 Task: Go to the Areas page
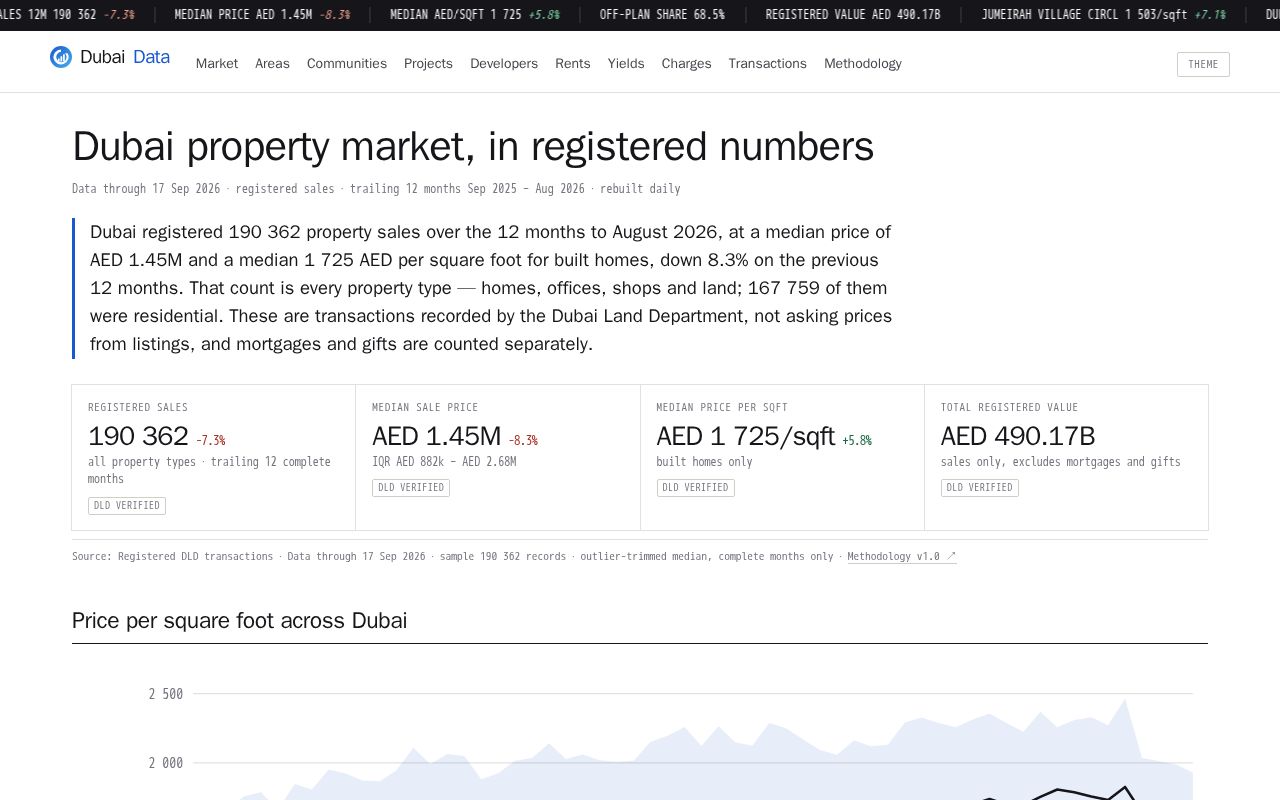272,63
